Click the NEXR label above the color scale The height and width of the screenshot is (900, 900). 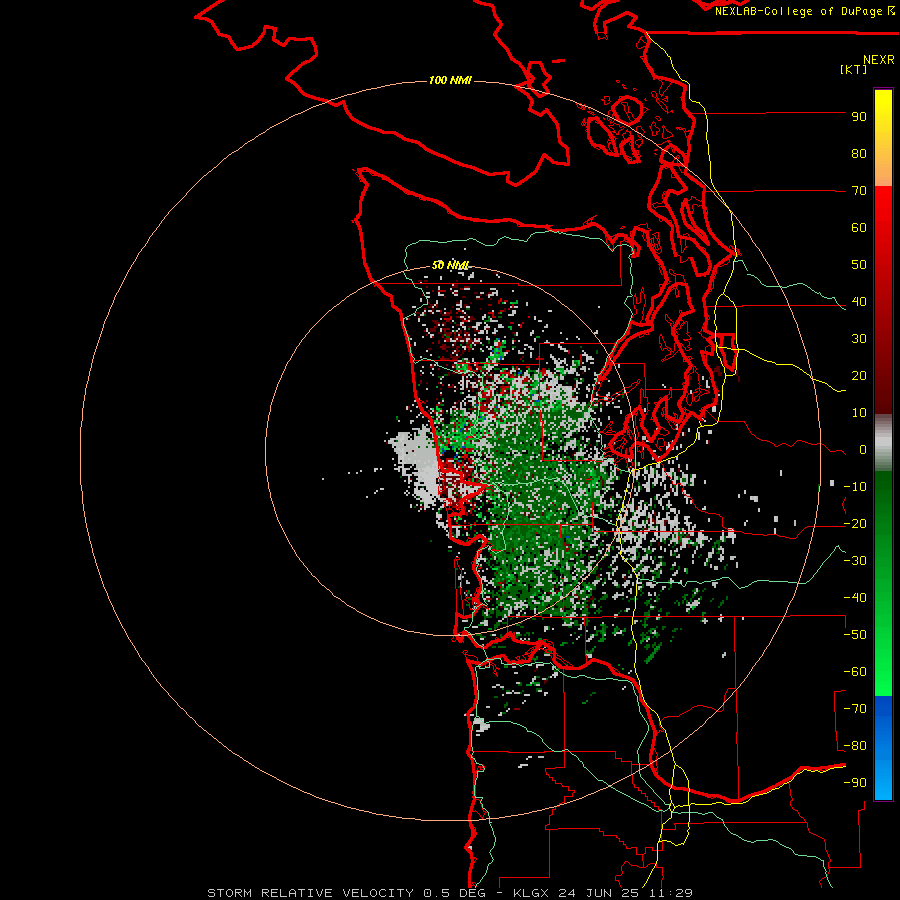(879, 60)
